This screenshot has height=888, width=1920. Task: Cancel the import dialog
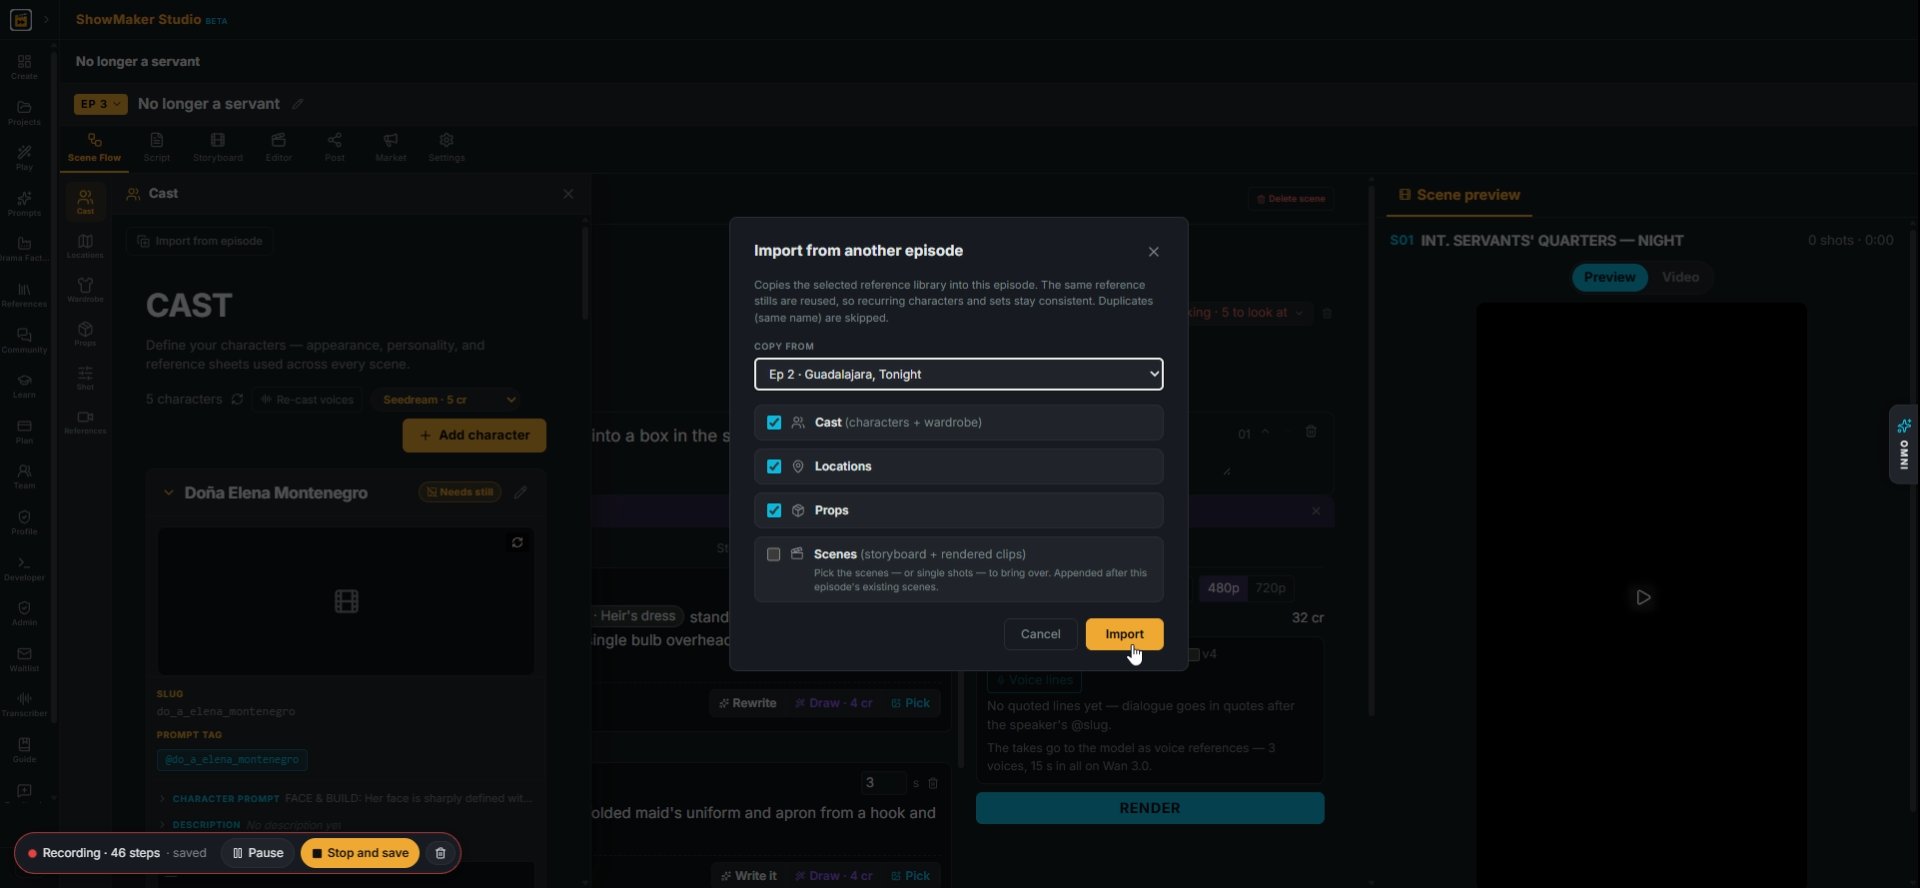1040,634
